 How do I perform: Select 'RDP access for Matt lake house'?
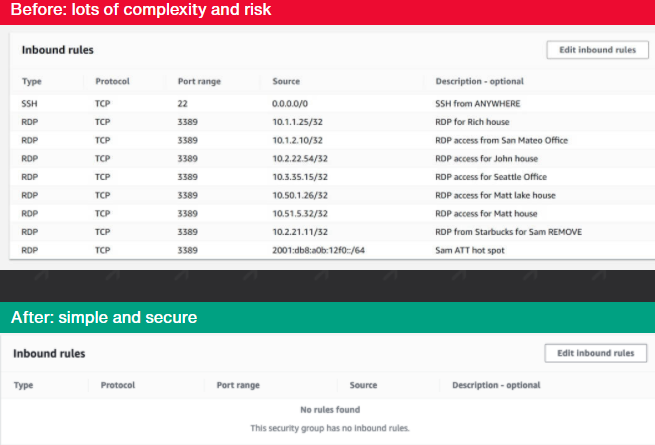click(495, 196)
